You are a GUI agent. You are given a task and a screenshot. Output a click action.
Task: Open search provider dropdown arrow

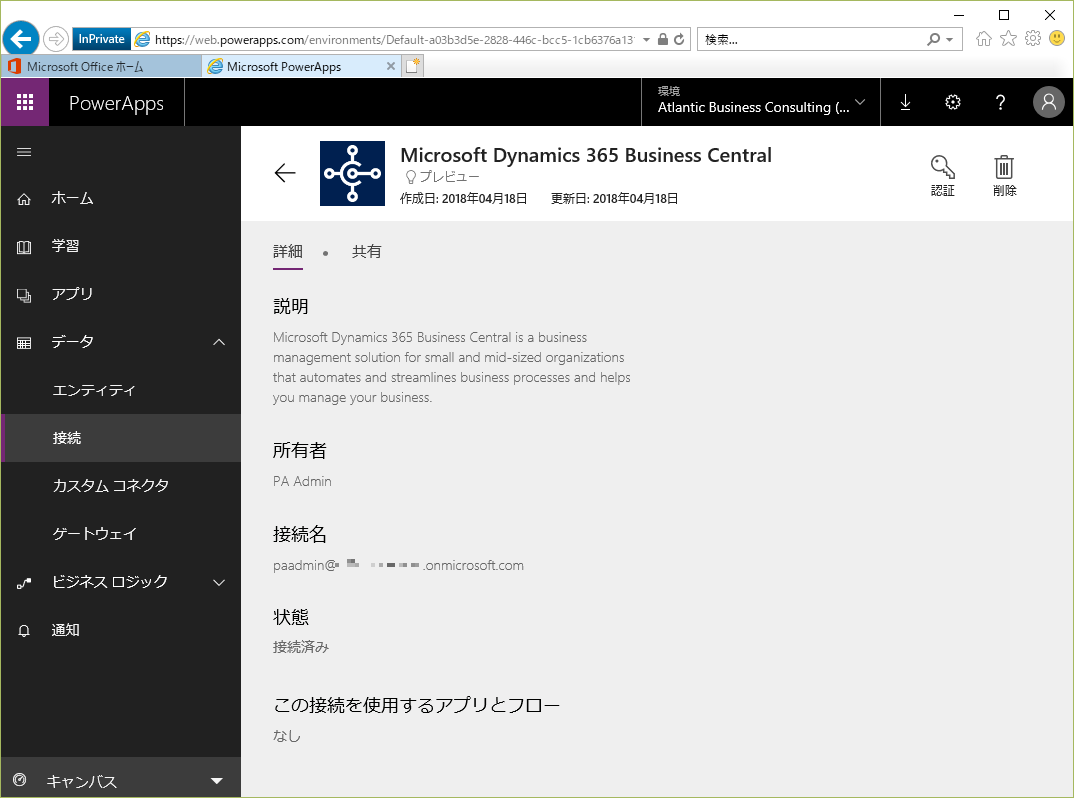coord(950,40)
